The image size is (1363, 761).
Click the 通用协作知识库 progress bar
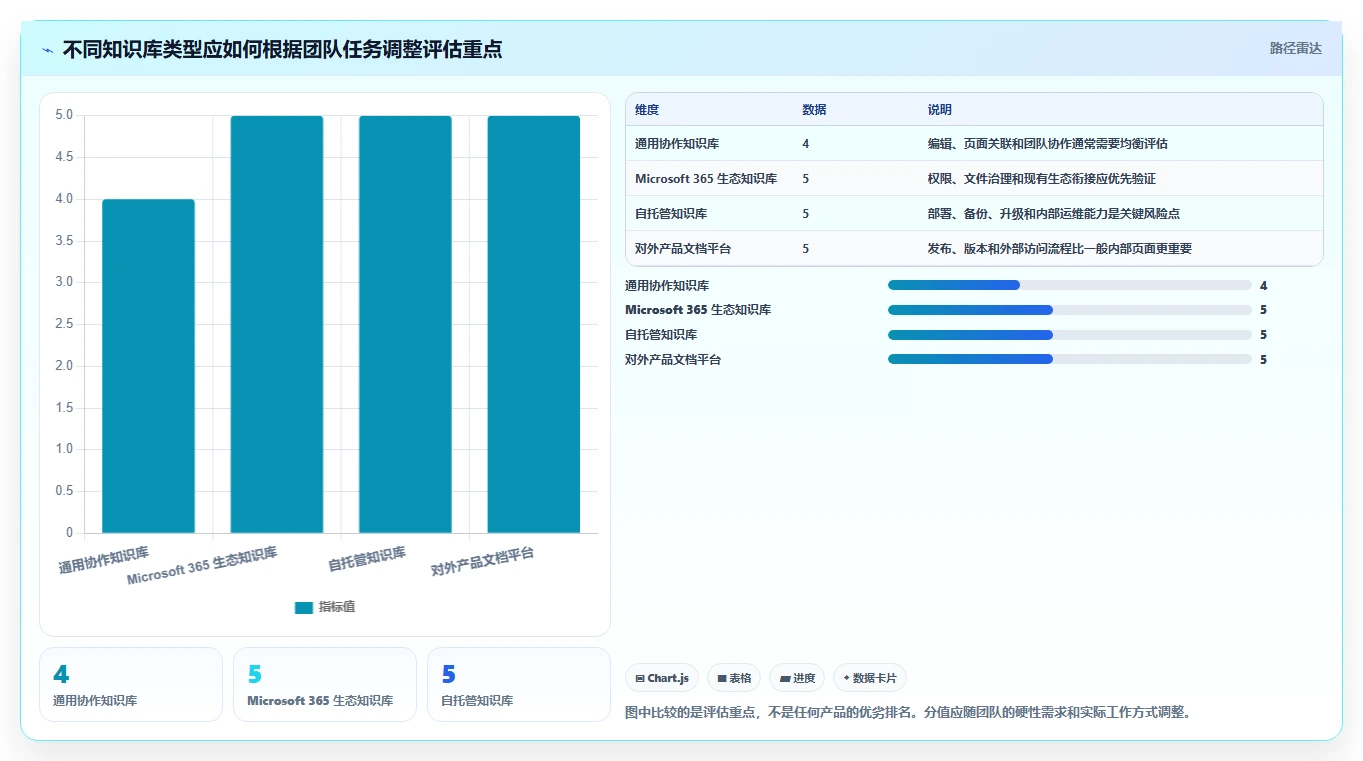pyautogui.click(x=1070, y=285)
